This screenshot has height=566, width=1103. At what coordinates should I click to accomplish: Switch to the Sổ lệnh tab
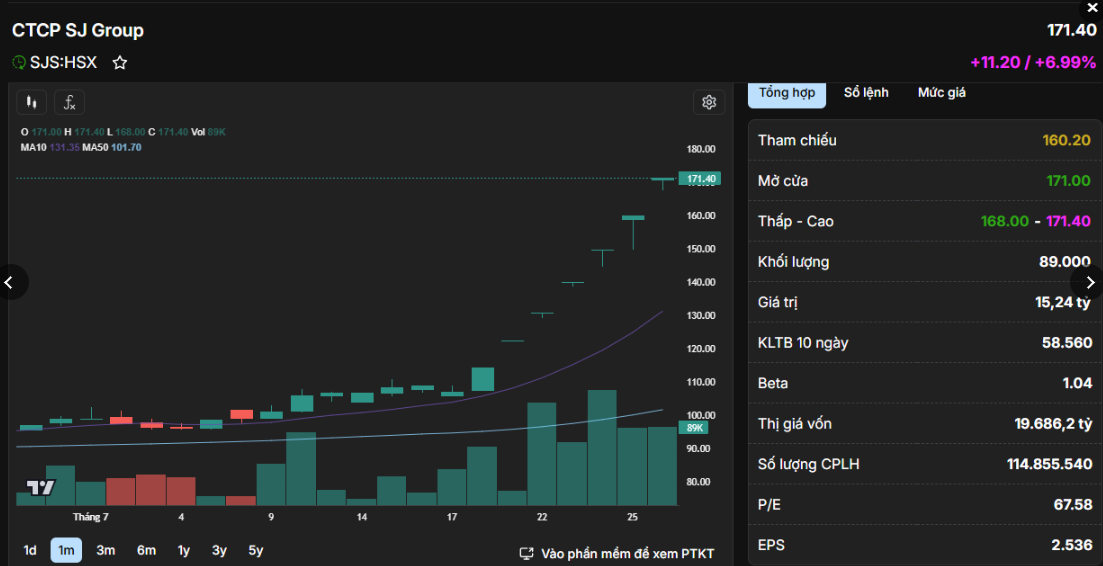866,93
